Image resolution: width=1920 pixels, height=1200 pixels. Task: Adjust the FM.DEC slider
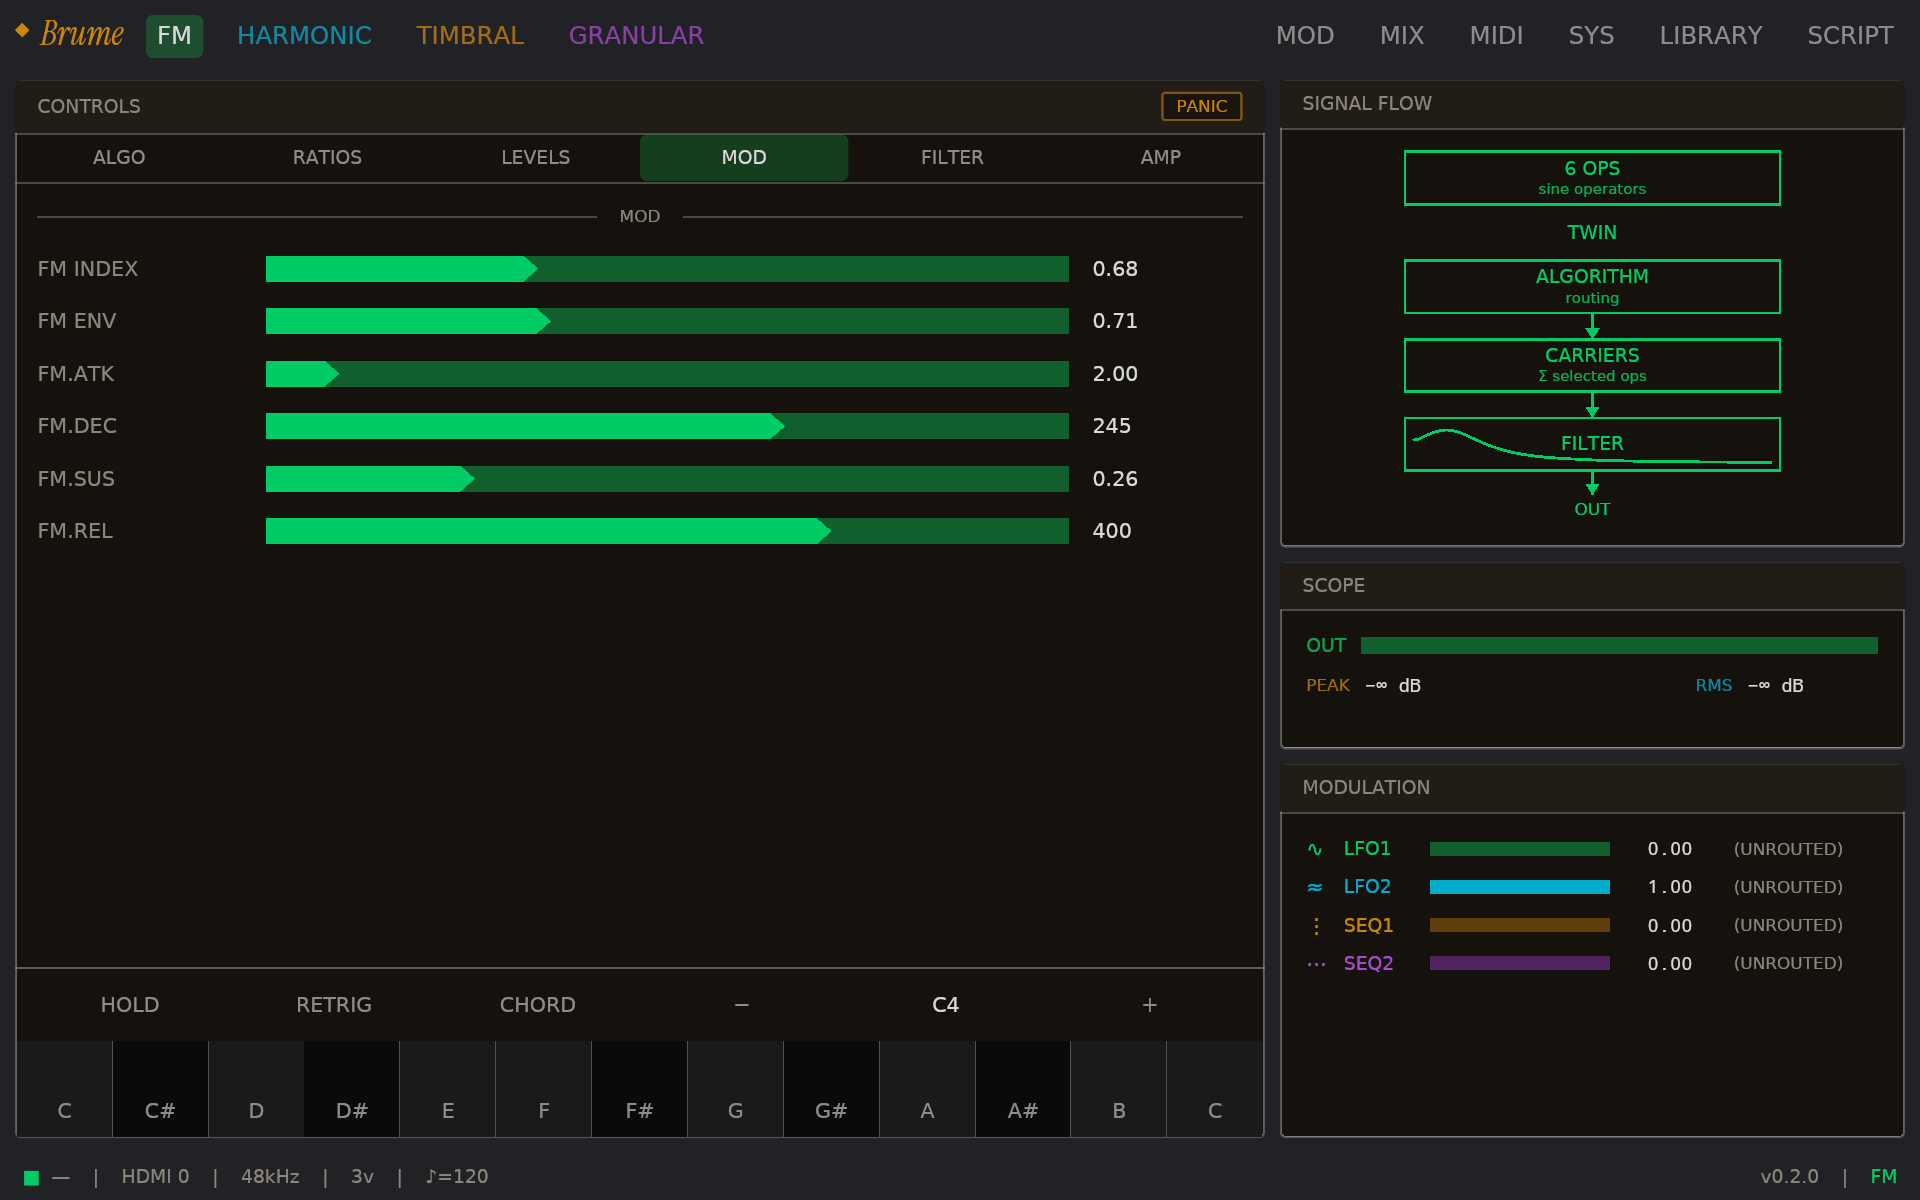click(667, 426)
